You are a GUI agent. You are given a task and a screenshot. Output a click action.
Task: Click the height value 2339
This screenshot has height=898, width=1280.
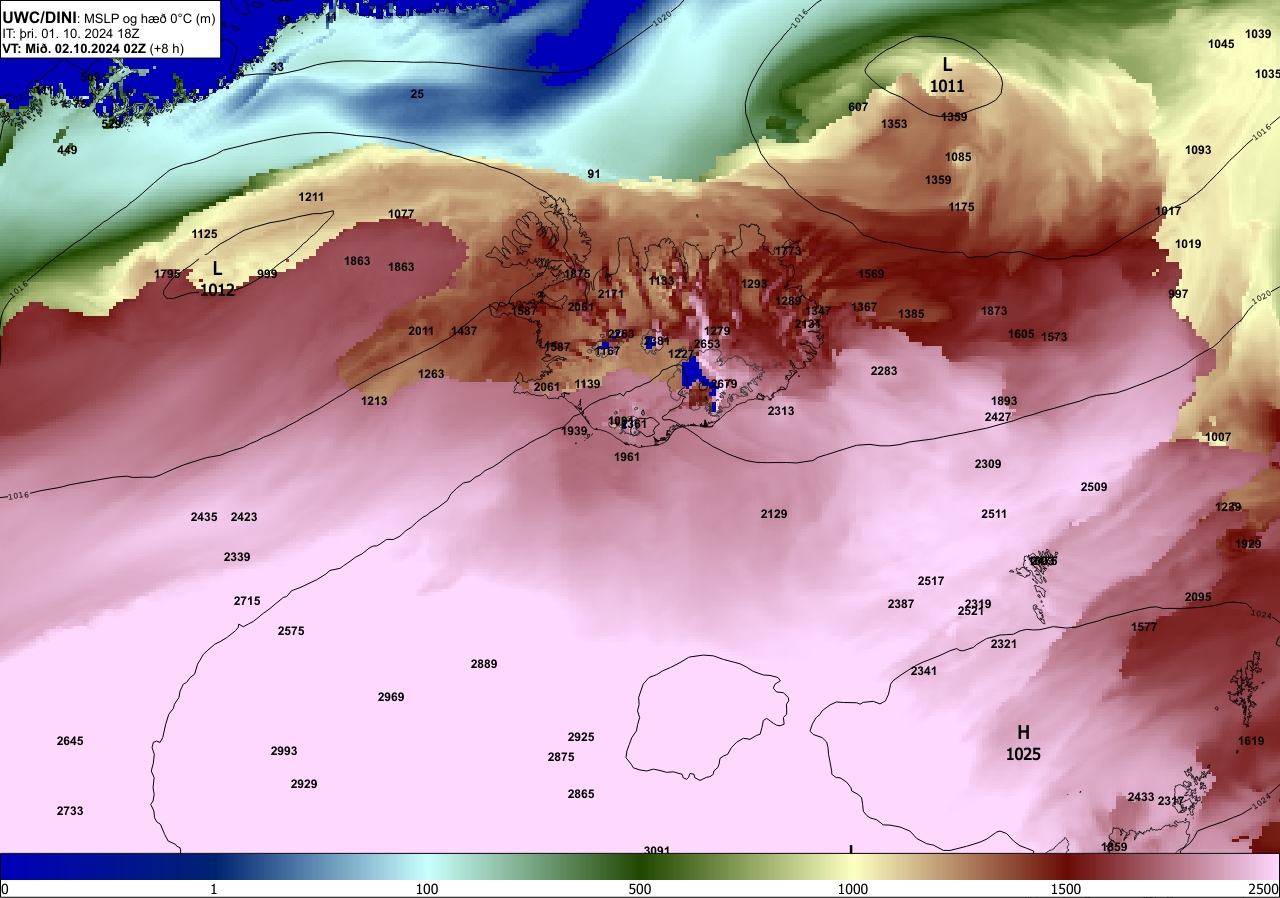(237, 557)
